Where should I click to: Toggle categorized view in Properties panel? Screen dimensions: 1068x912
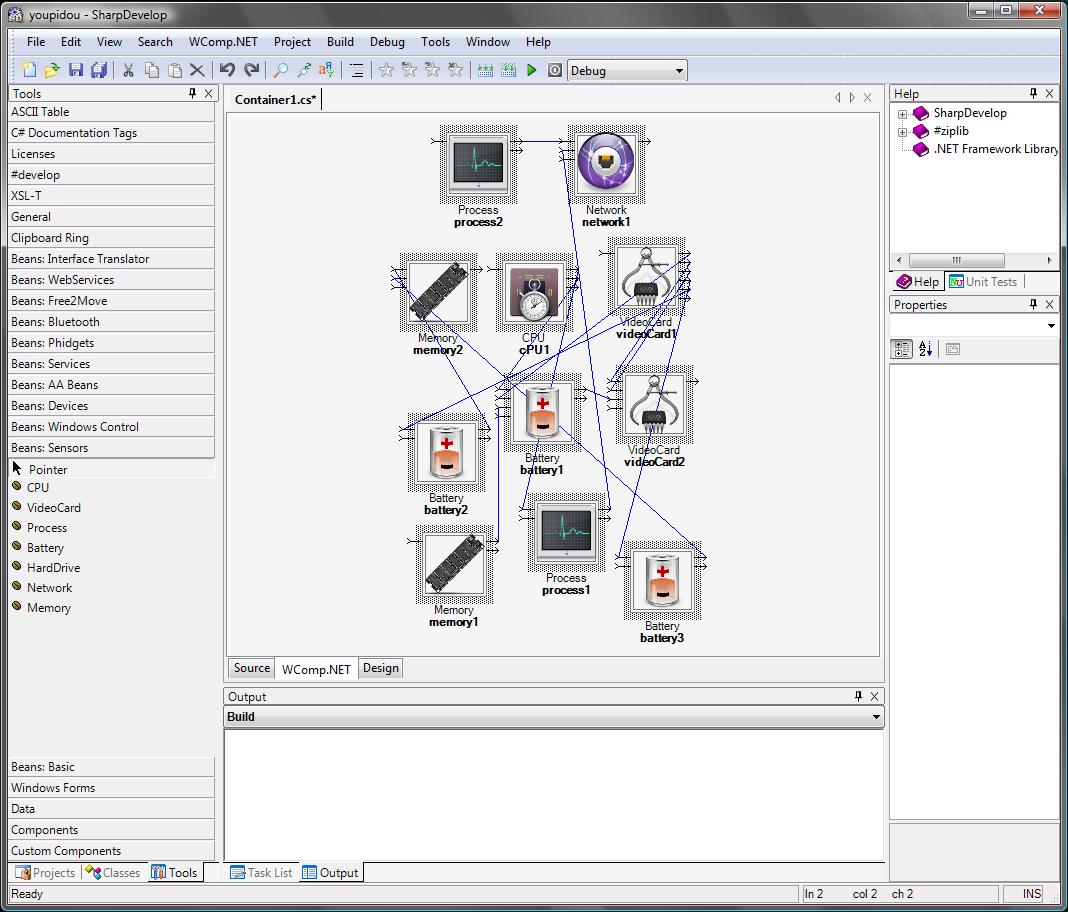[902, 349]
